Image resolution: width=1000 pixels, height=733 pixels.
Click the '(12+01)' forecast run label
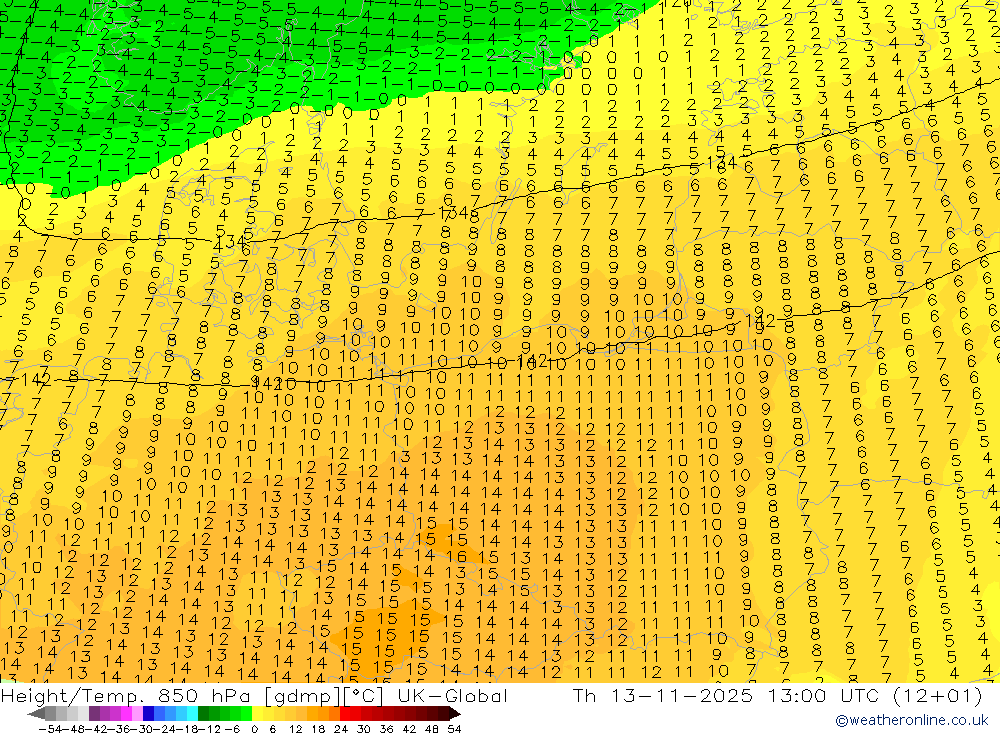pos(936,695)
